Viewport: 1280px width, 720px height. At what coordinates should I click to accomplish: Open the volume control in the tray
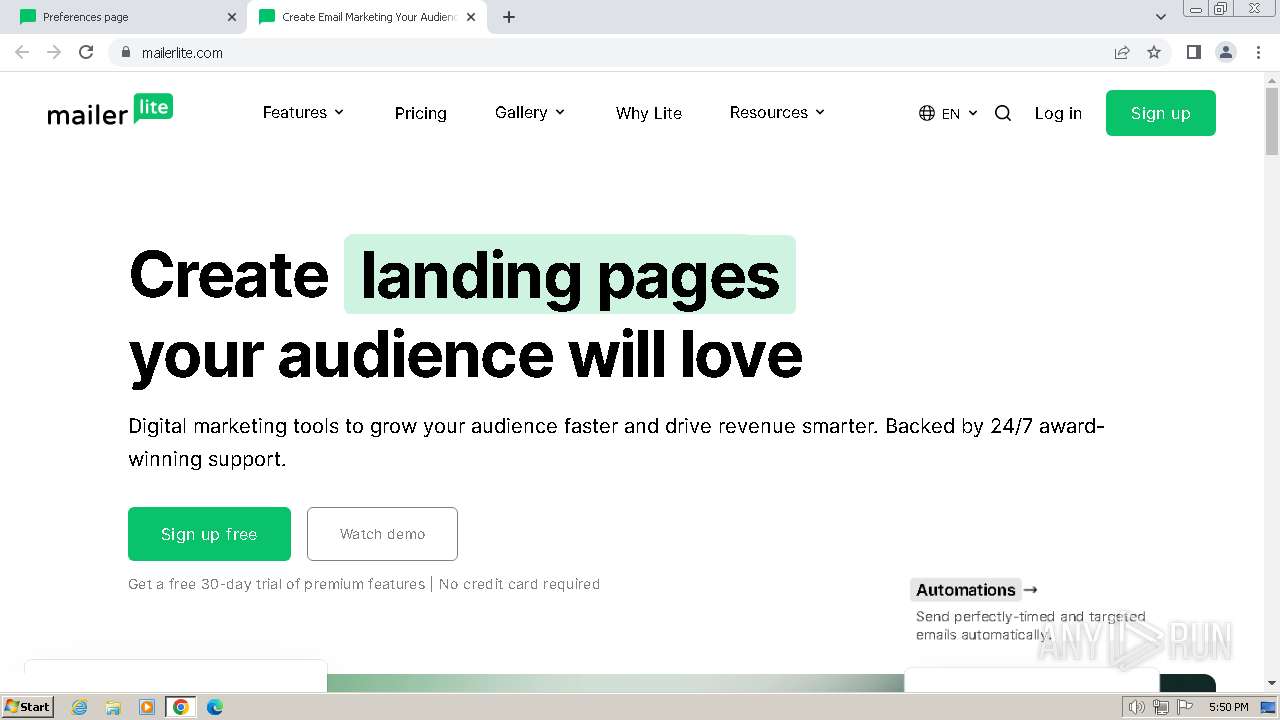tap(1136, 707)
